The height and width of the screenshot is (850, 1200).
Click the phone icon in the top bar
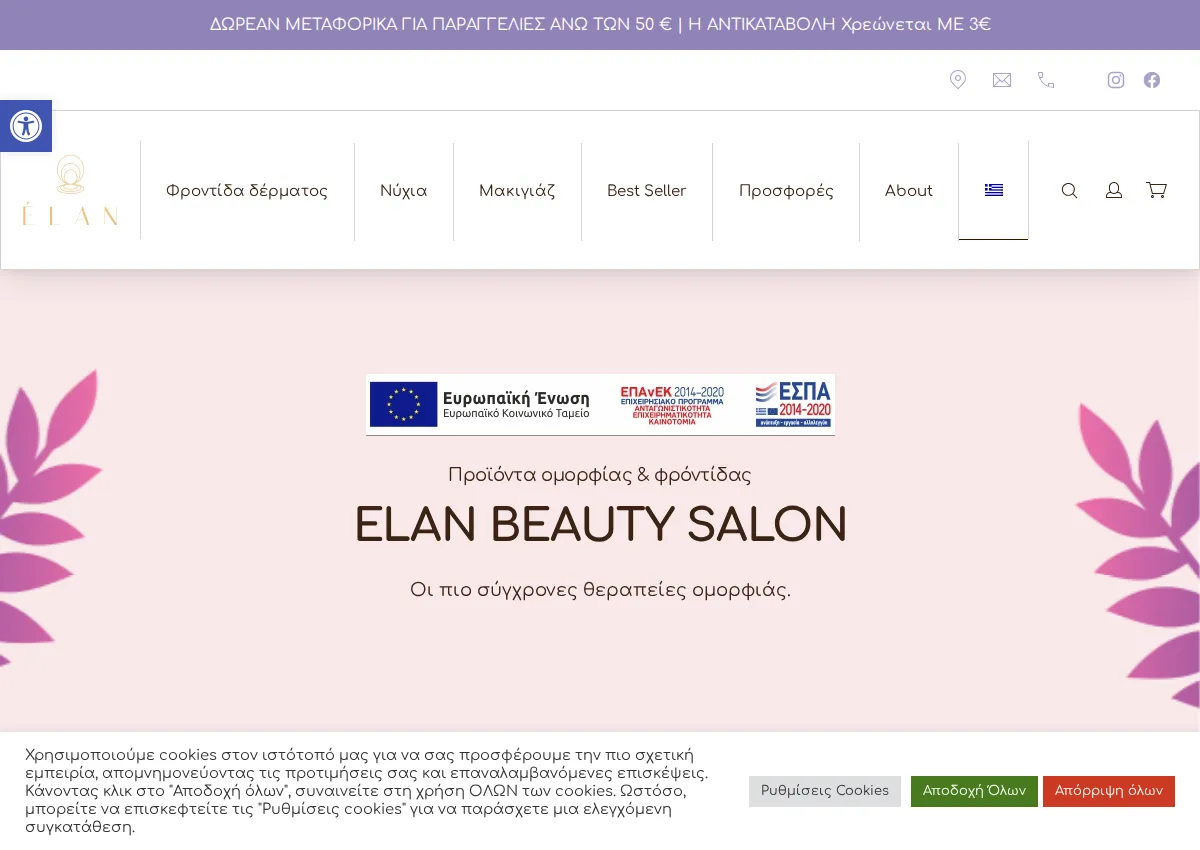point(1046,80)
